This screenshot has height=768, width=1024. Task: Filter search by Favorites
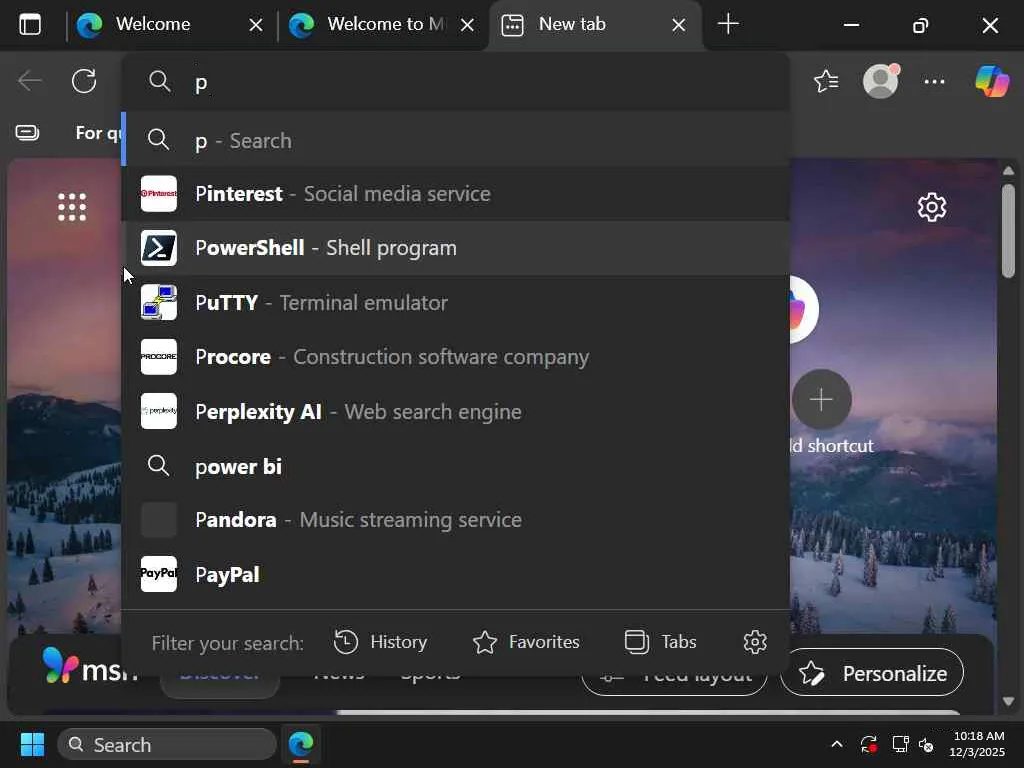pos(526,642)
